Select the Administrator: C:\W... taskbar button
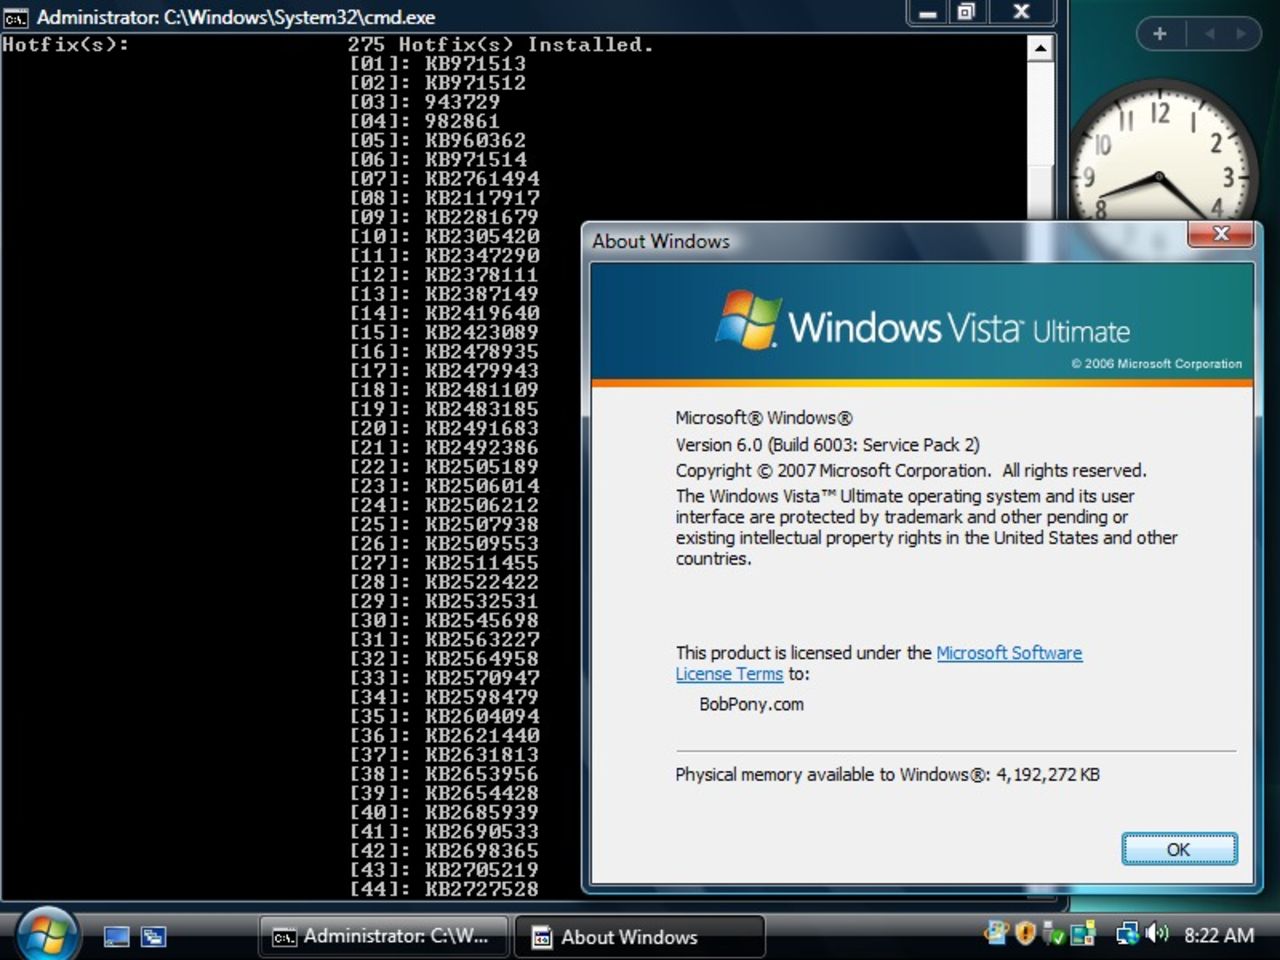1280x960 pixels. (x=383, y=936)
